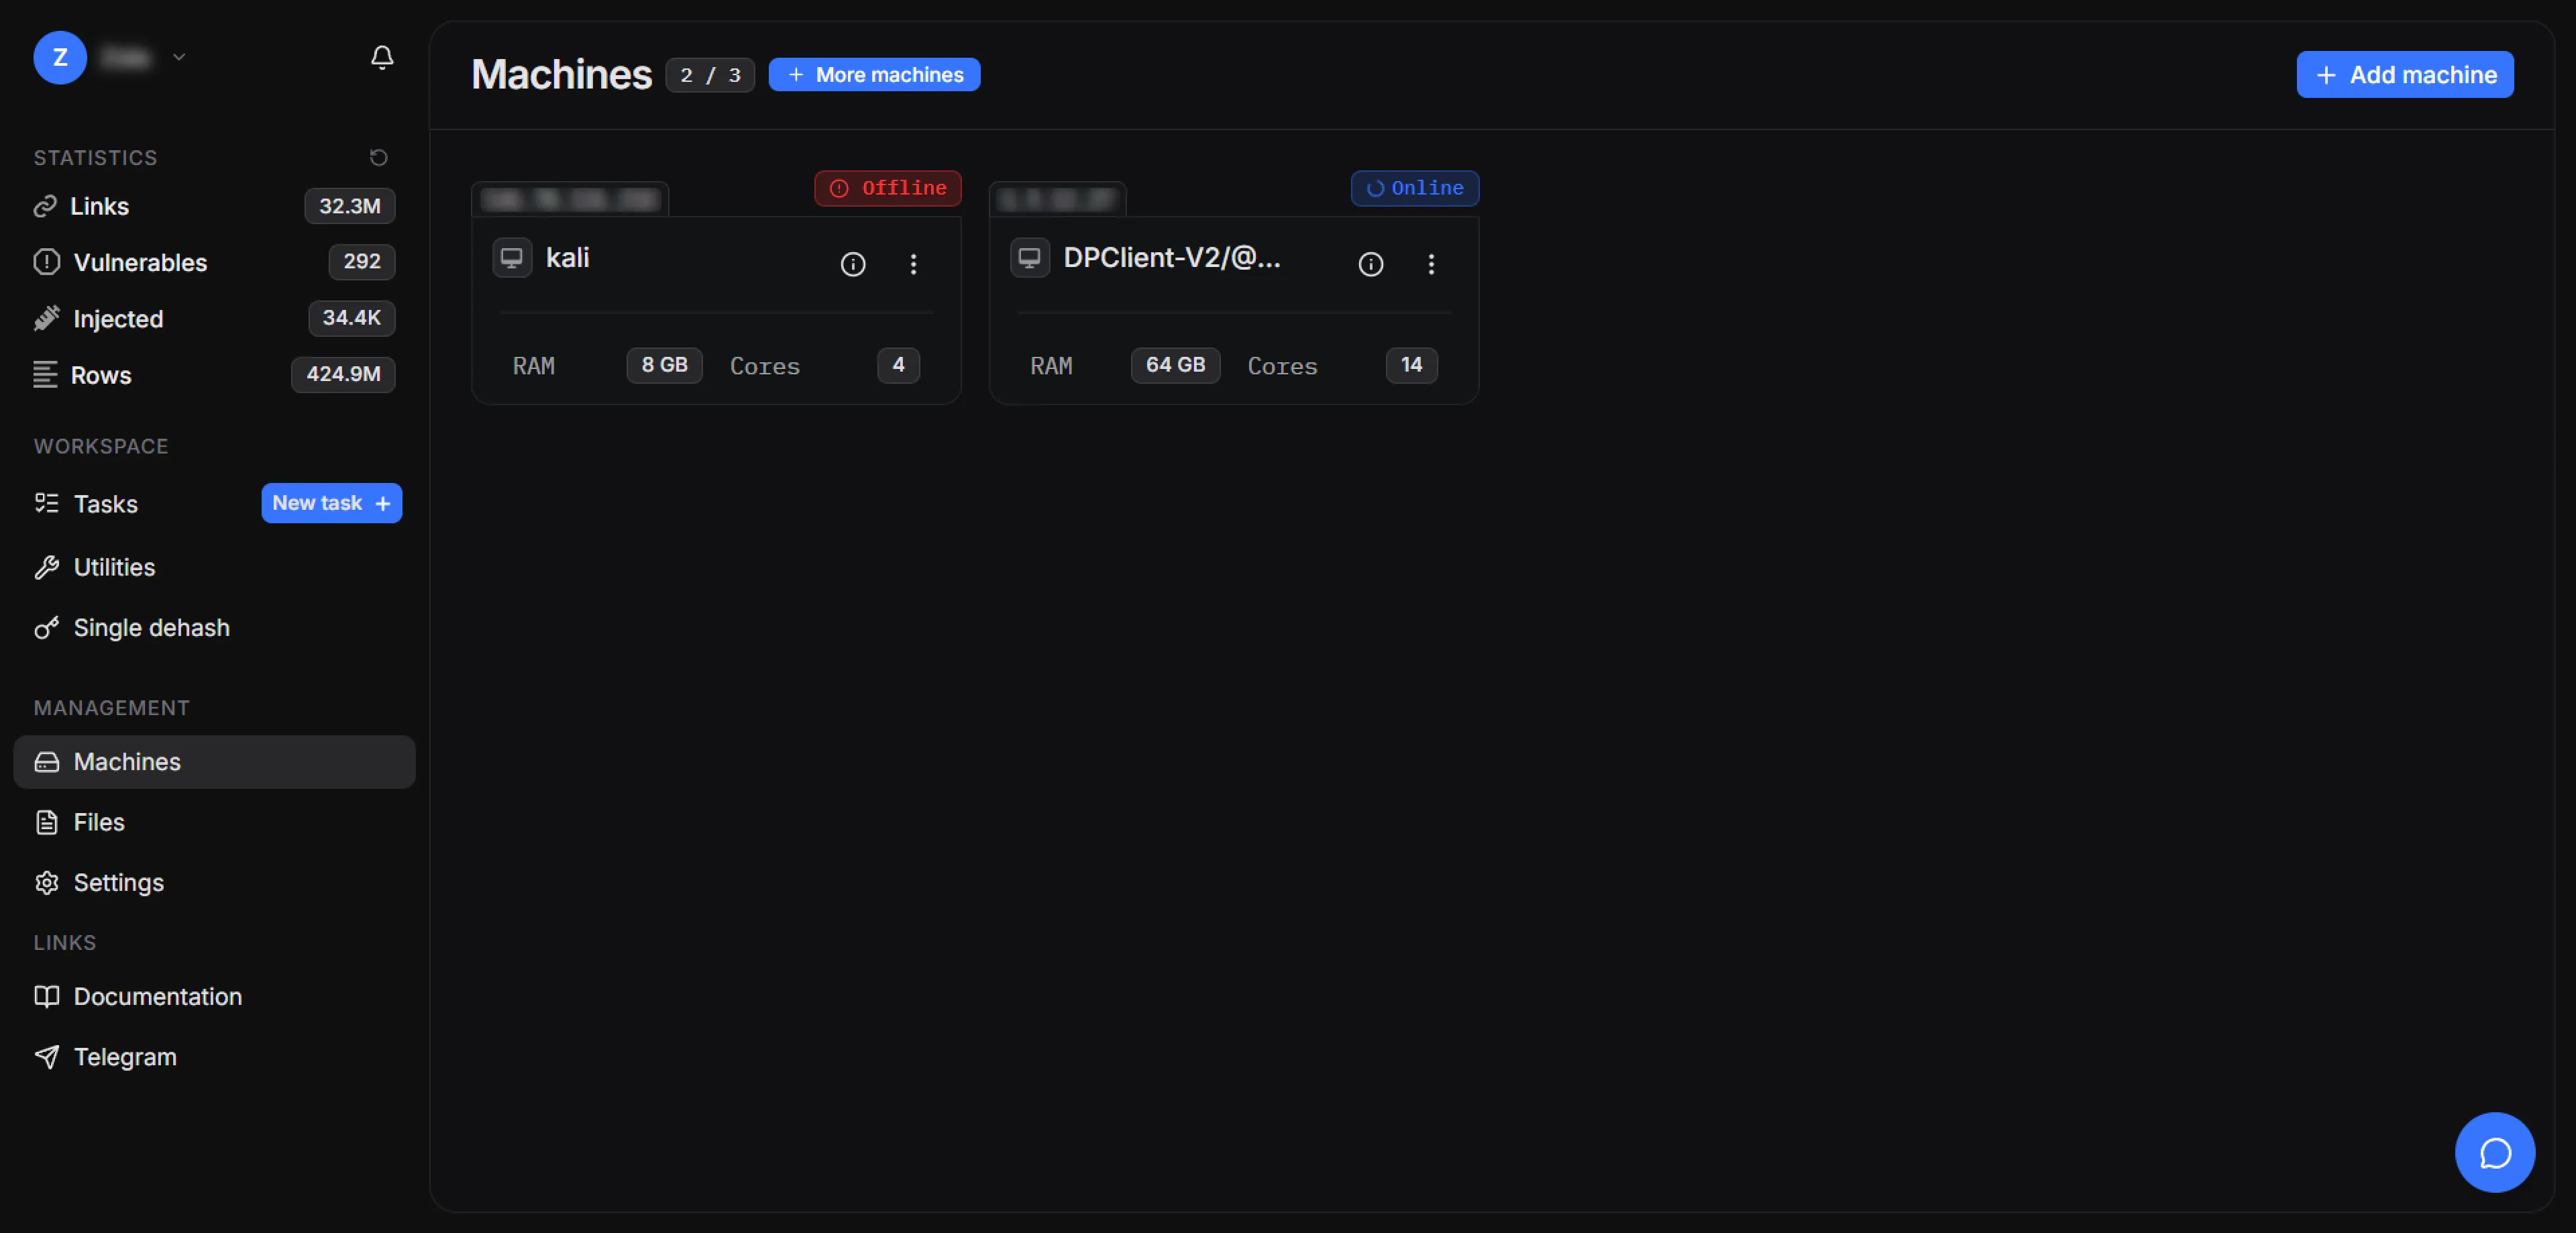Open the Files management page
Screen dimensions: 2576x1233
click(x=98, y=822)
